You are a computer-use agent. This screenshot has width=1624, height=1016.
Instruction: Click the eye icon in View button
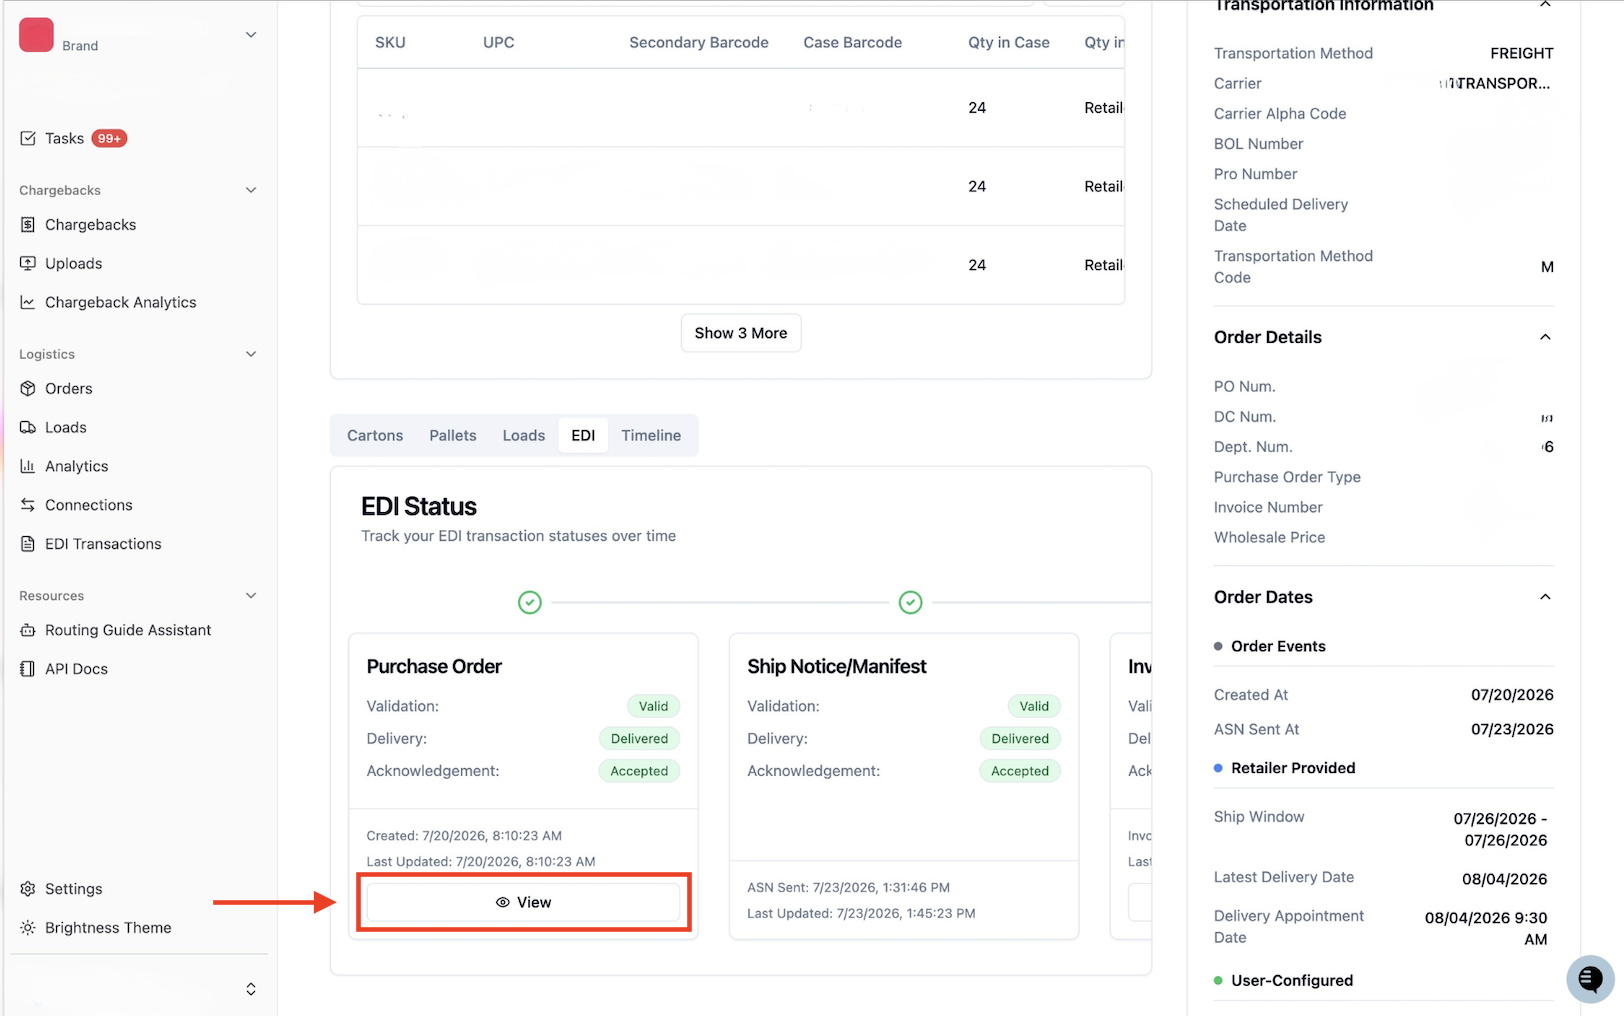point(503,902)
